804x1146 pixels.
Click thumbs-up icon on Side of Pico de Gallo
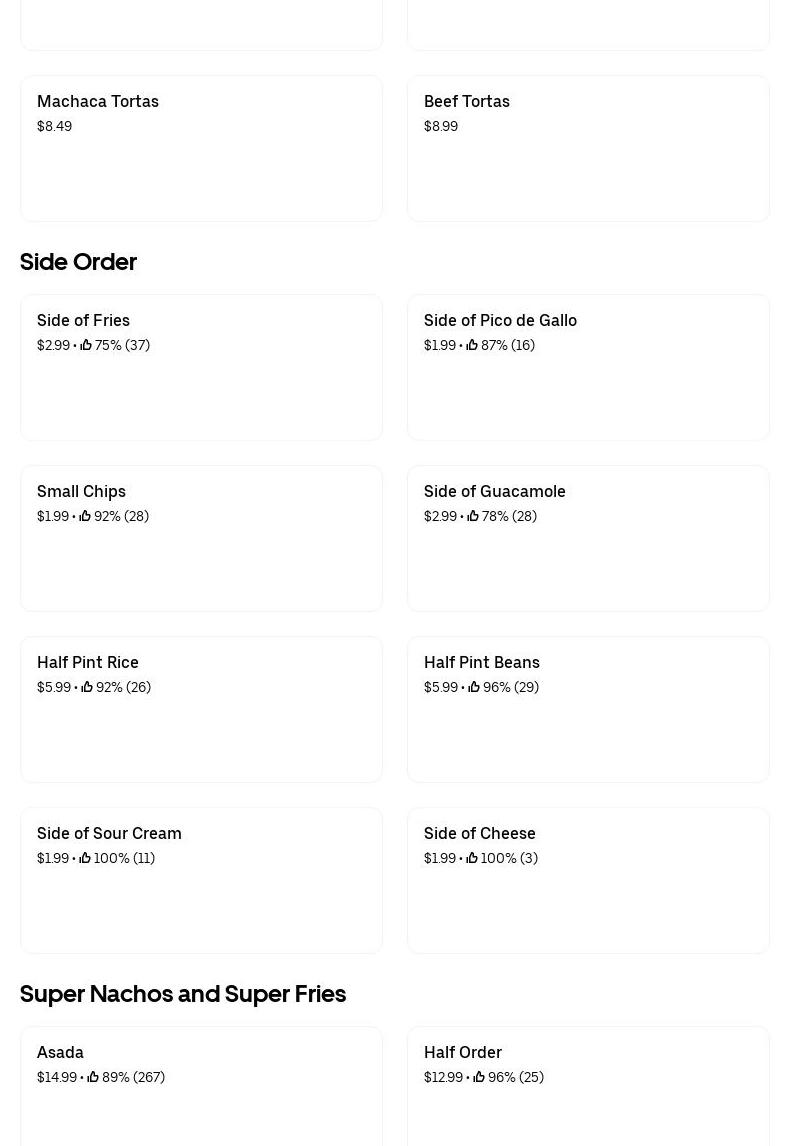point(472,345)
